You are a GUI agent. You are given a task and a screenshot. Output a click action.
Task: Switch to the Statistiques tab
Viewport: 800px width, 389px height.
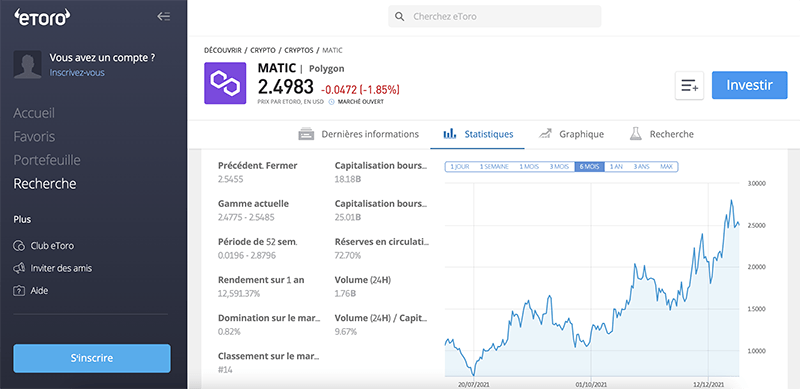[x=478, y=134]
